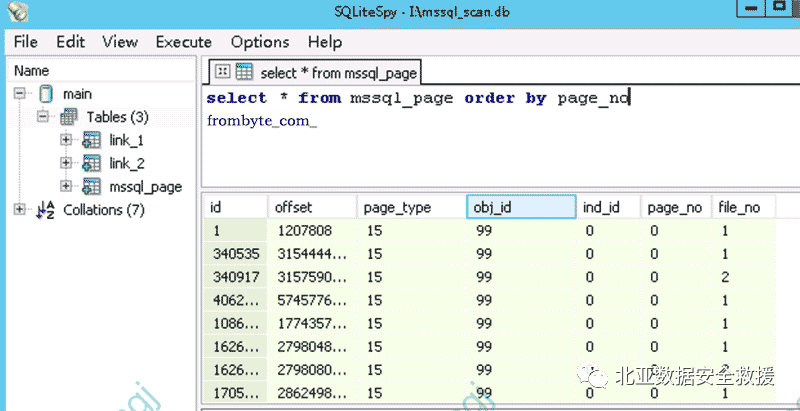Click offset cell 5745776...

(312, 300)
